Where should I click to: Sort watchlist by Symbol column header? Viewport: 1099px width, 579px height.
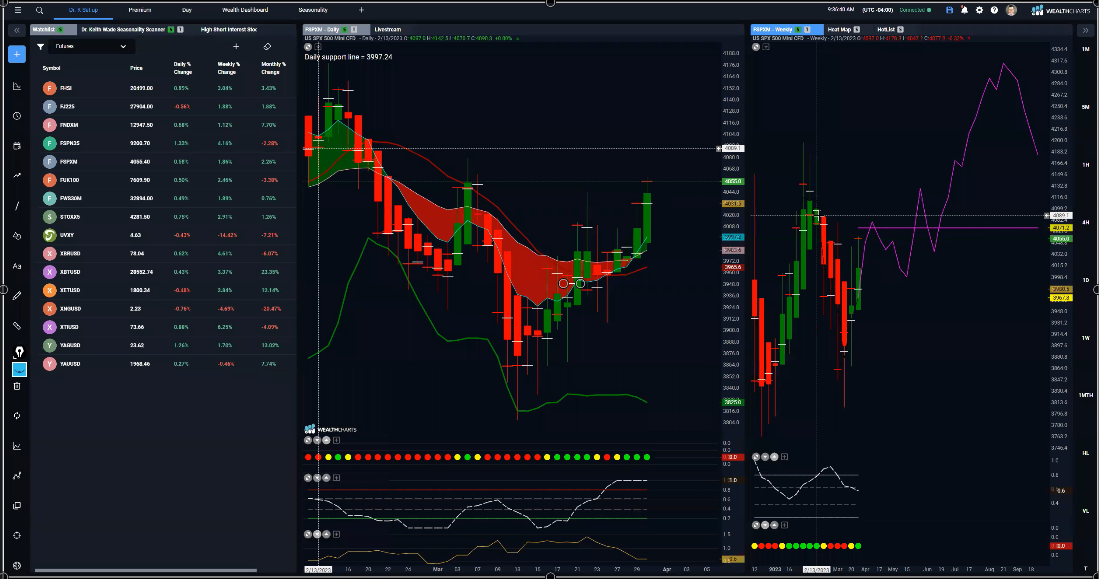(51, 68)
